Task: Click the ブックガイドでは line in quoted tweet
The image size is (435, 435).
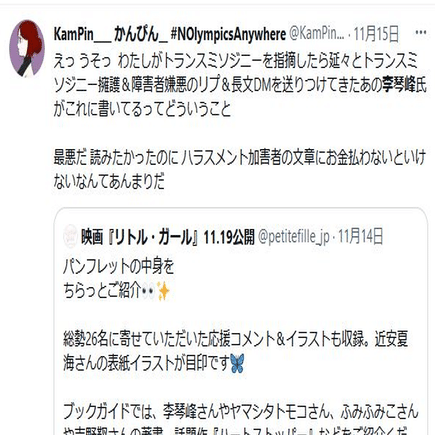Action: [241, 411]
